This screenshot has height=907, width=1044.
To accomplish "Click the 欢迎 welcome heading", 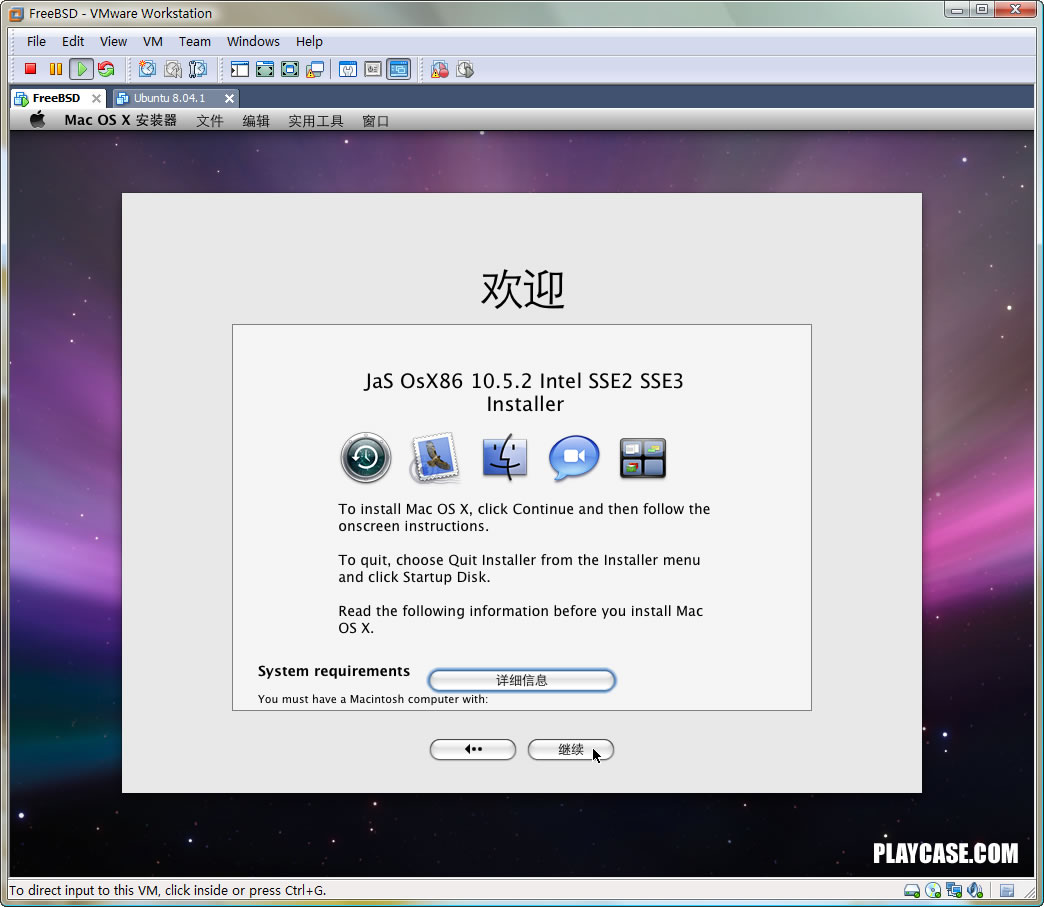I will pyautogui.click(x=523, y=288).
